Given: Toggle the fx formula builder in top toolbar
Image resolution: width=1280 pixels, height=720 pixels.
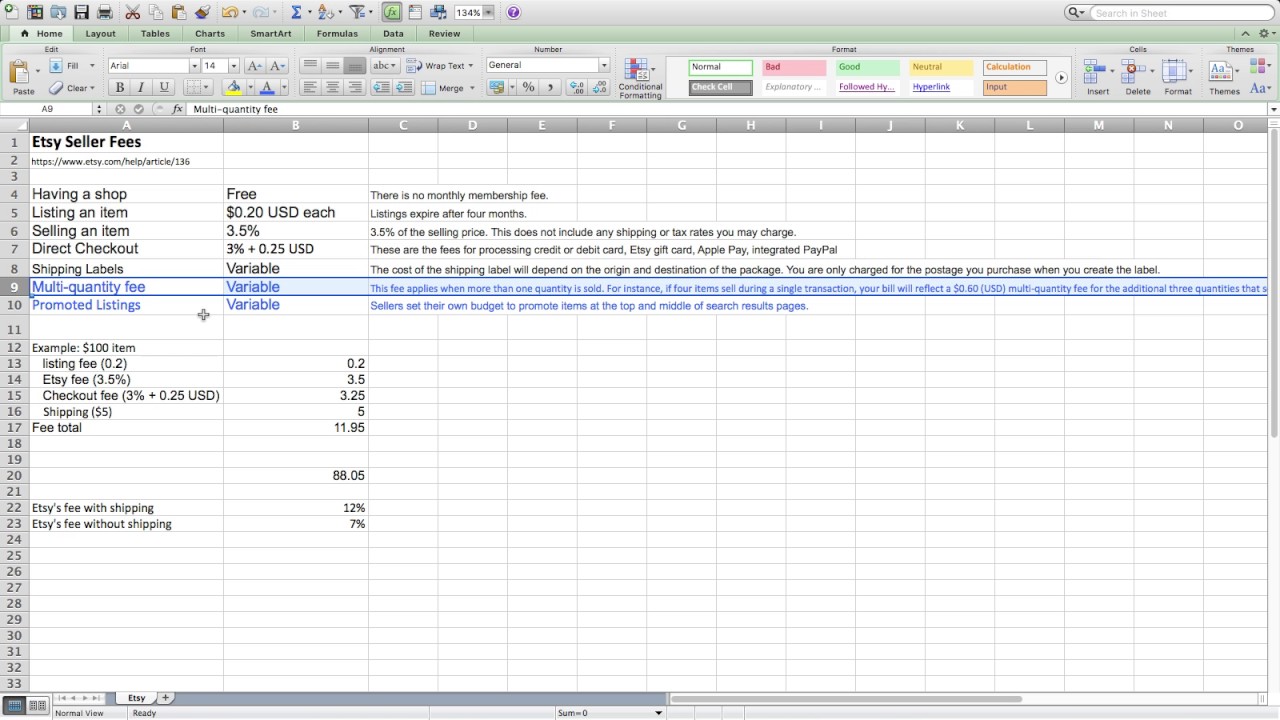Looking at the screenshot, I should tap(392, 13).
